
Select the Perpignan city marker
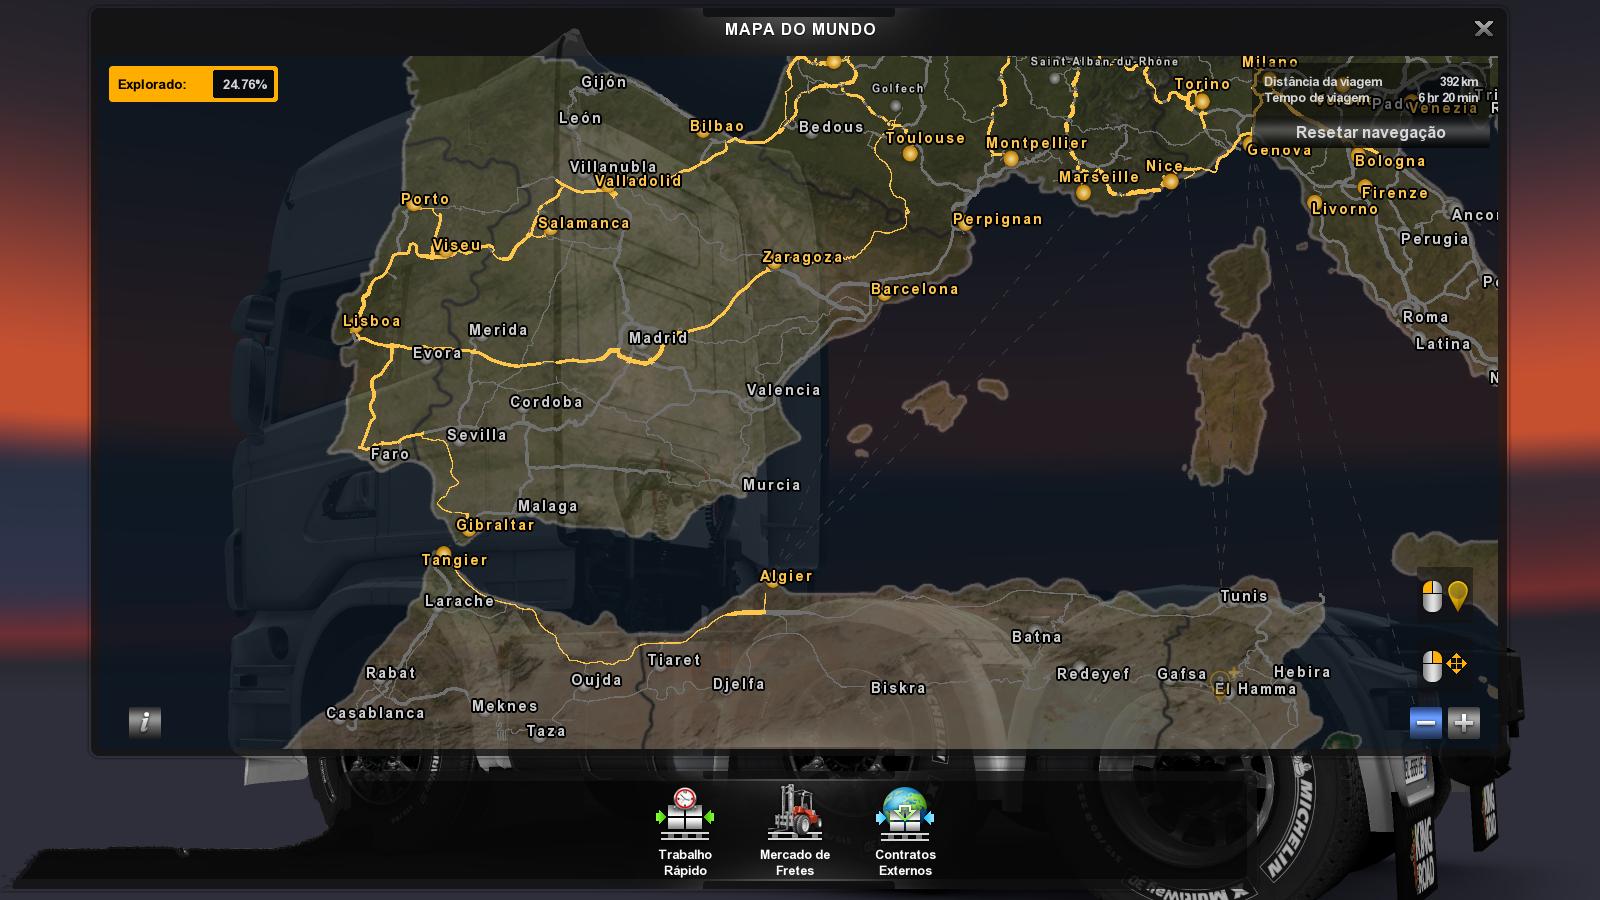coord(965,225)
